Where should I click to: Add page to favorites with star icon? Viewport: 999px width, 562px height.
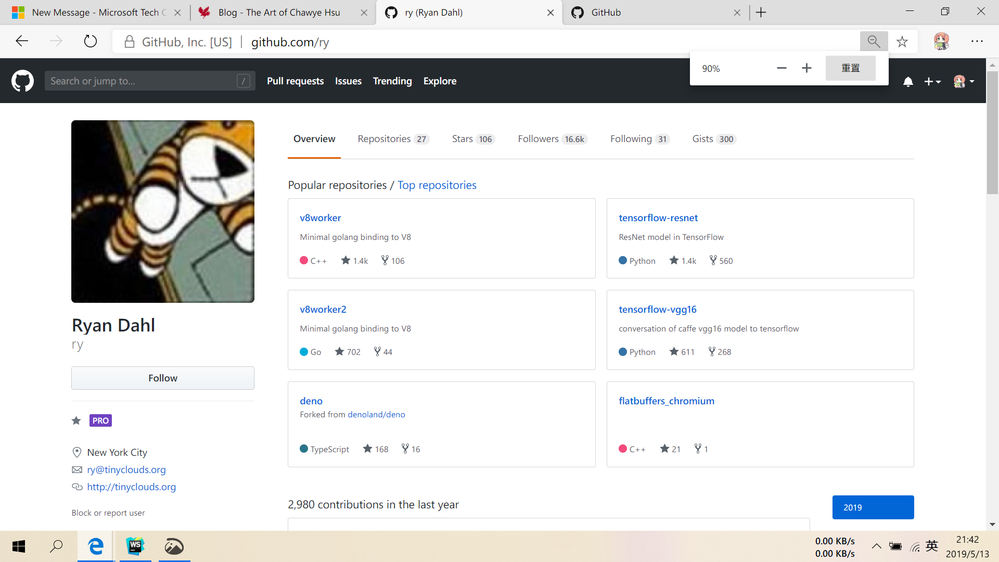pos(902,41)
